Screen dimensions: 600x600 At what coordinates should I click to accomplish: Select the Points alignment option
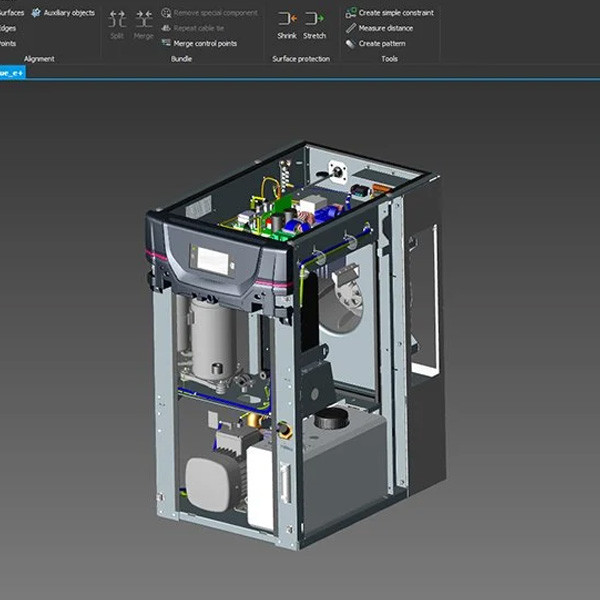tap(8, 43)
